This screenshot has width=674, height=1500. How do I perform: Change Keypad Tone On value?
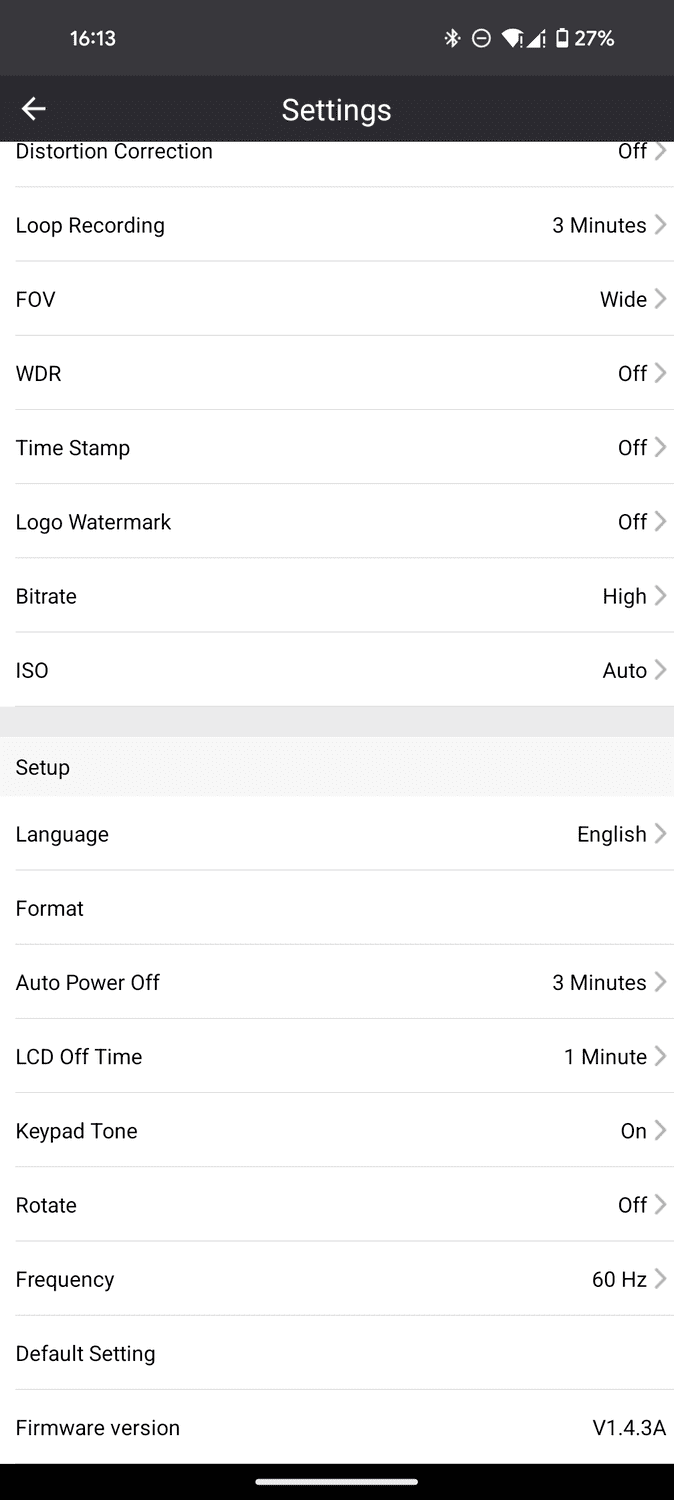coord(633,1131)
